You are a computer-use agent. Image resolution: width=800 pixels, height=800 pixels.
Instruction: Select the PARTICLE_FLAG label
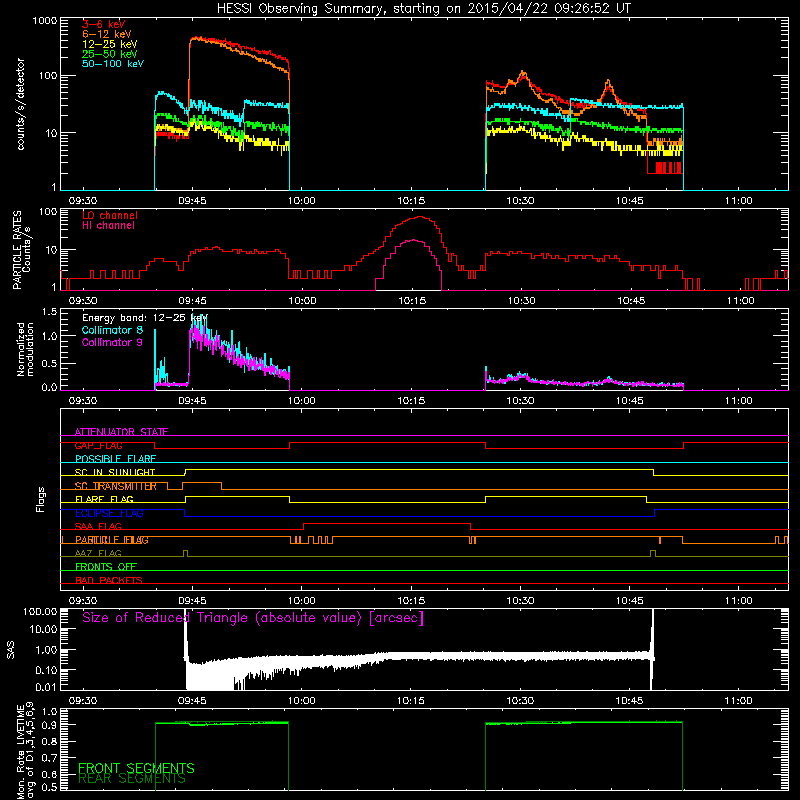pyautogui.click(x=112, y=540)
